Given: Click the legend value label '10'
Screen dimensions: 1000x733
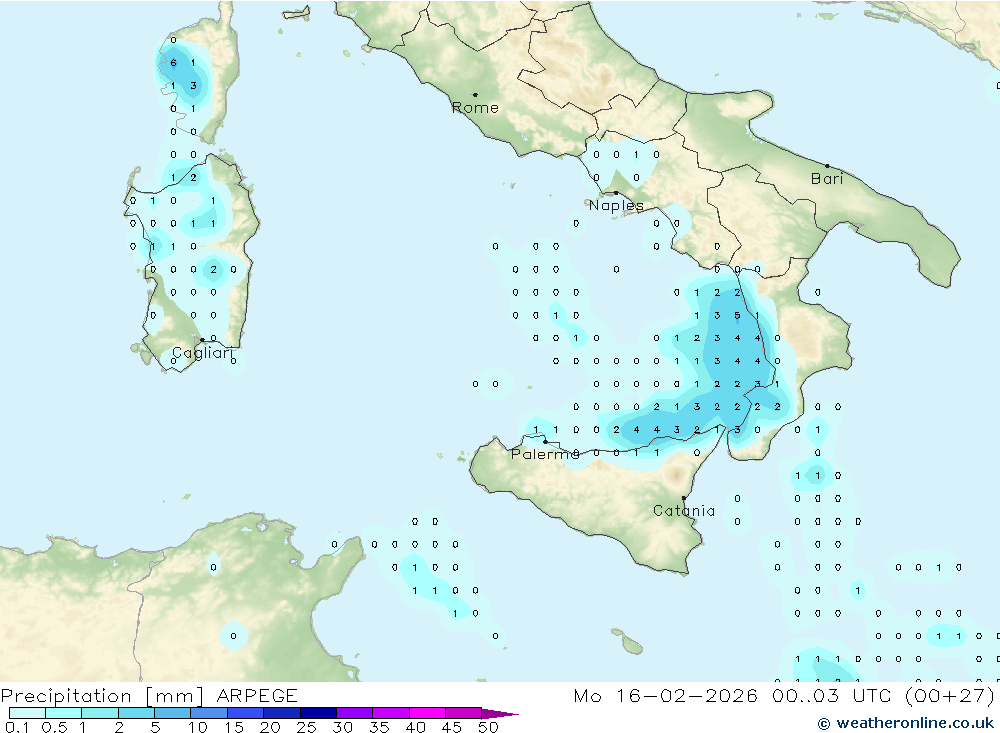Looking at the screenshot, I should click(198, 727).
